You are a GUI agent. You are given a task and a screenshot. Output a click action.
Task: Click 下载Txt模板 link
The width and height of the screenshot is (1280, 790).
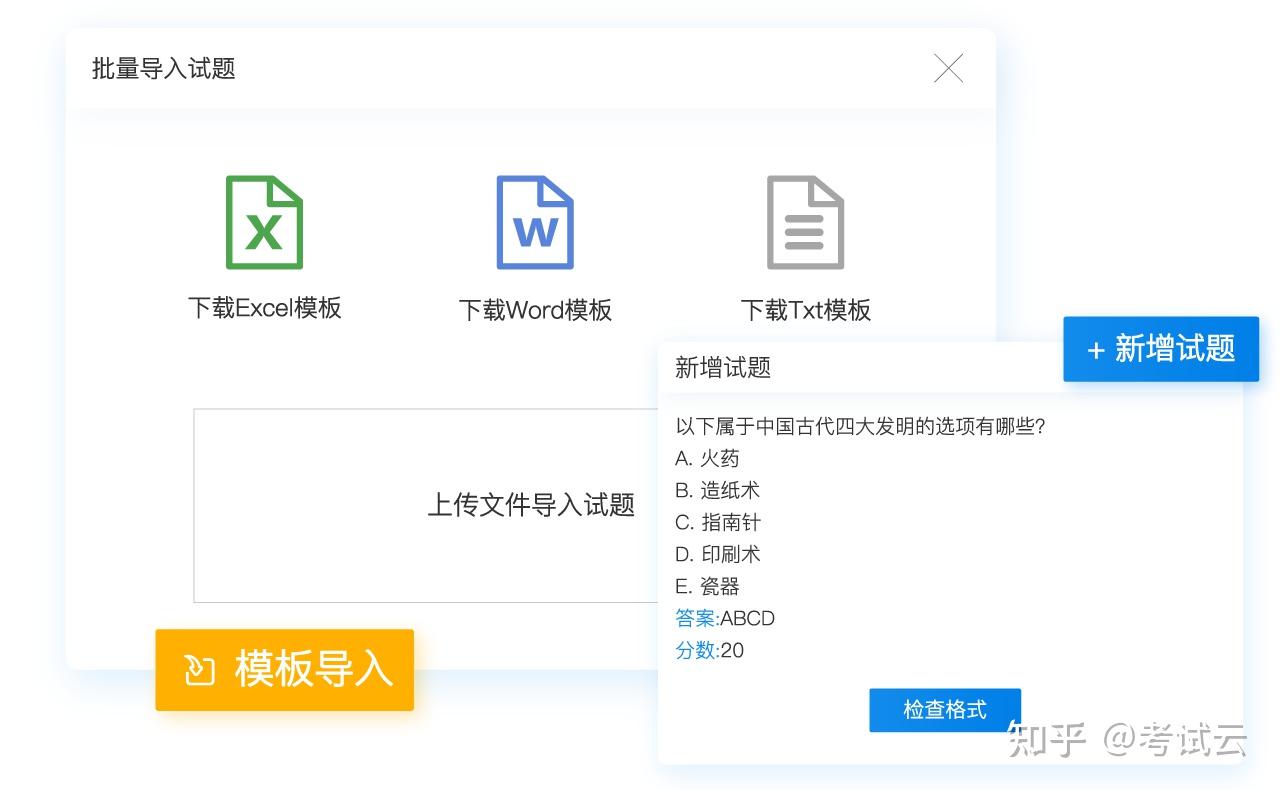point(806,310)
